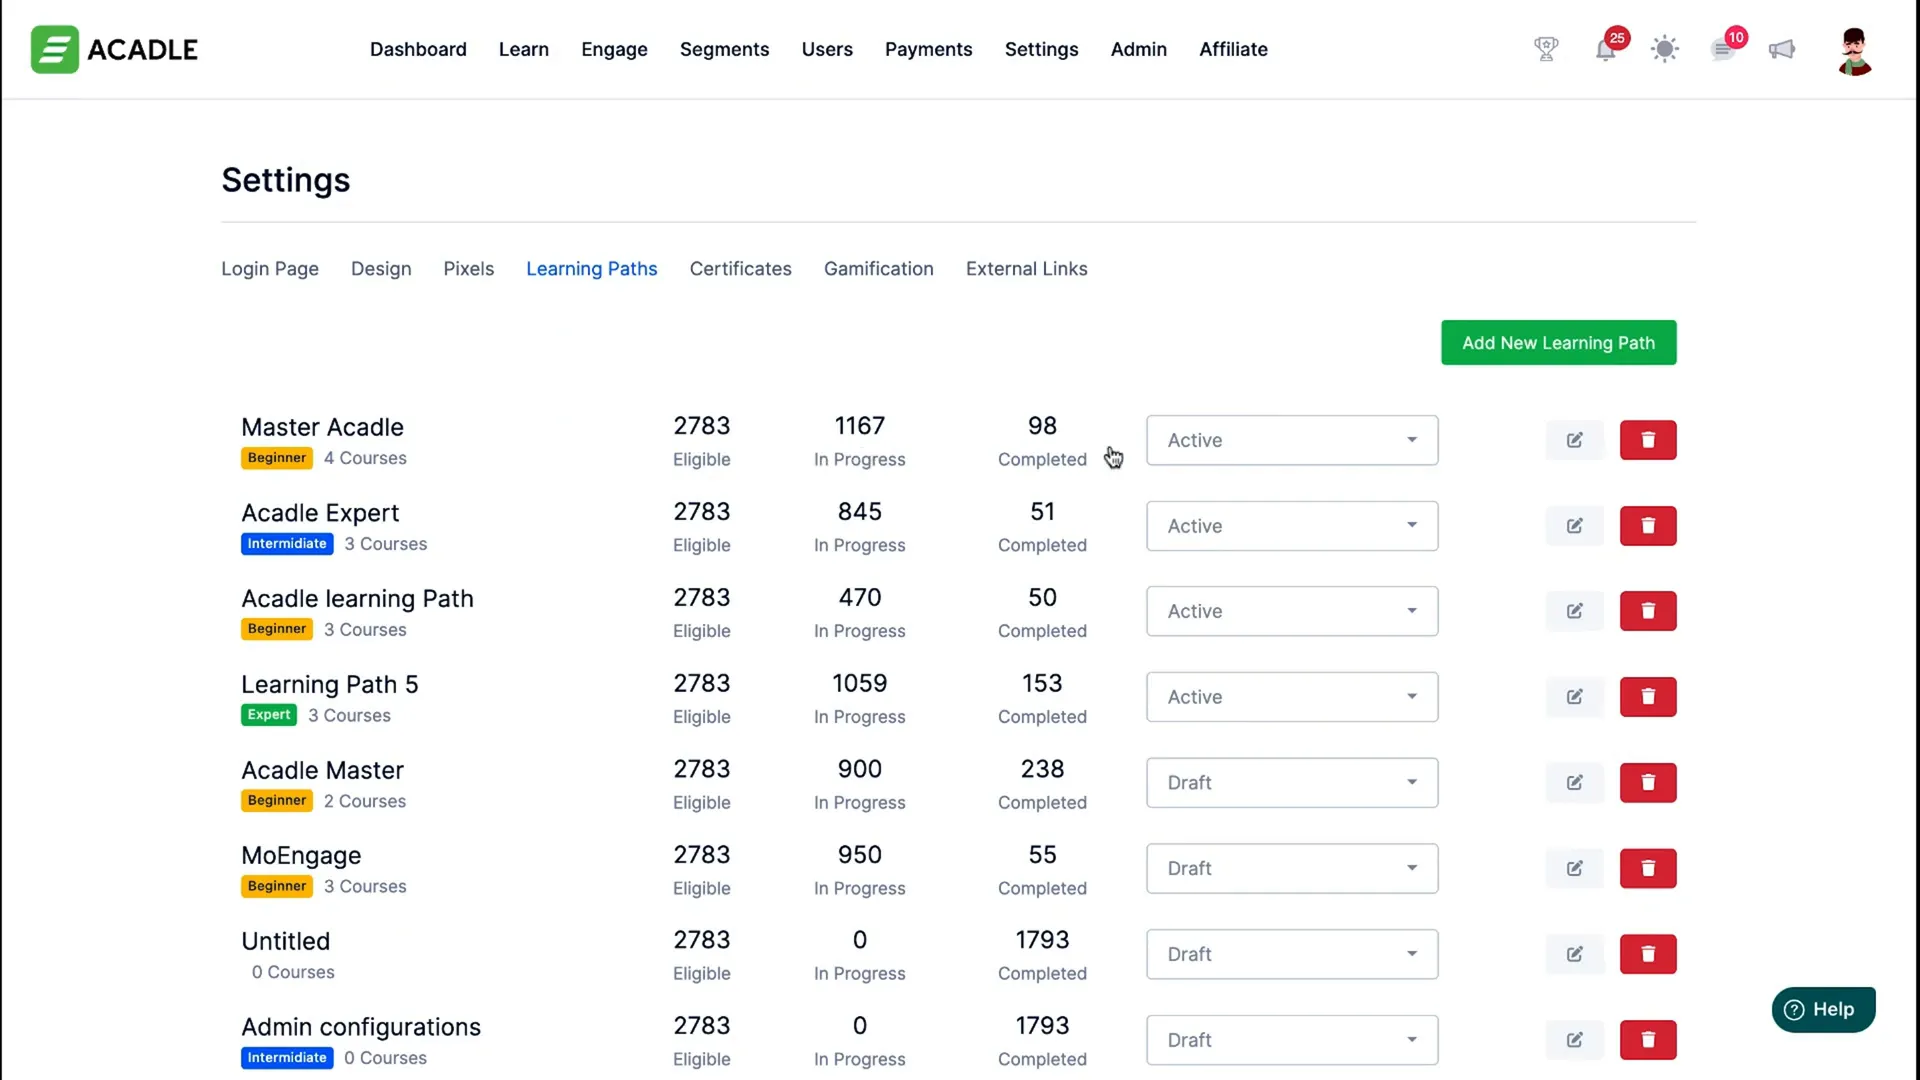Click the delete icon for Acadle Expert
1920x1080 pixels.
pos(1647,525)
